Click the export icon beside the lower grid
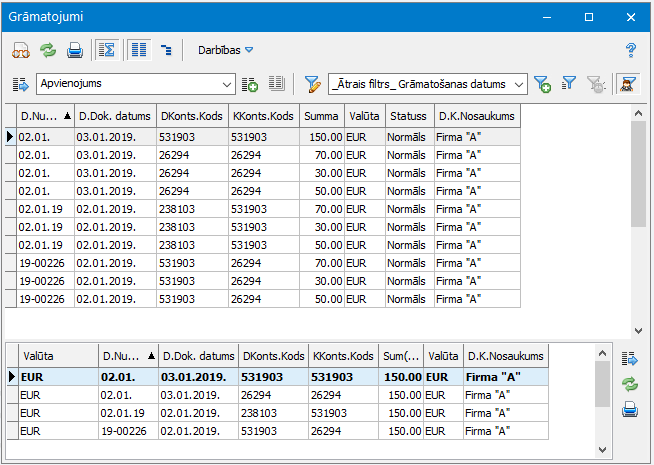This screenshot has height=465, width=654. (630, 359)
